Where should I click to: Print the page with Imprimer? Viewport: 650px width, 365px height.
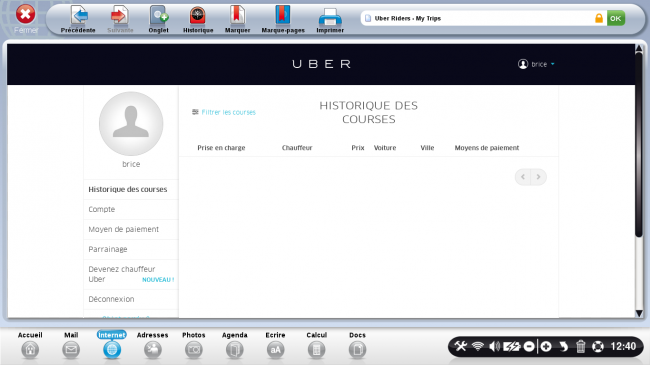(330, 17)
